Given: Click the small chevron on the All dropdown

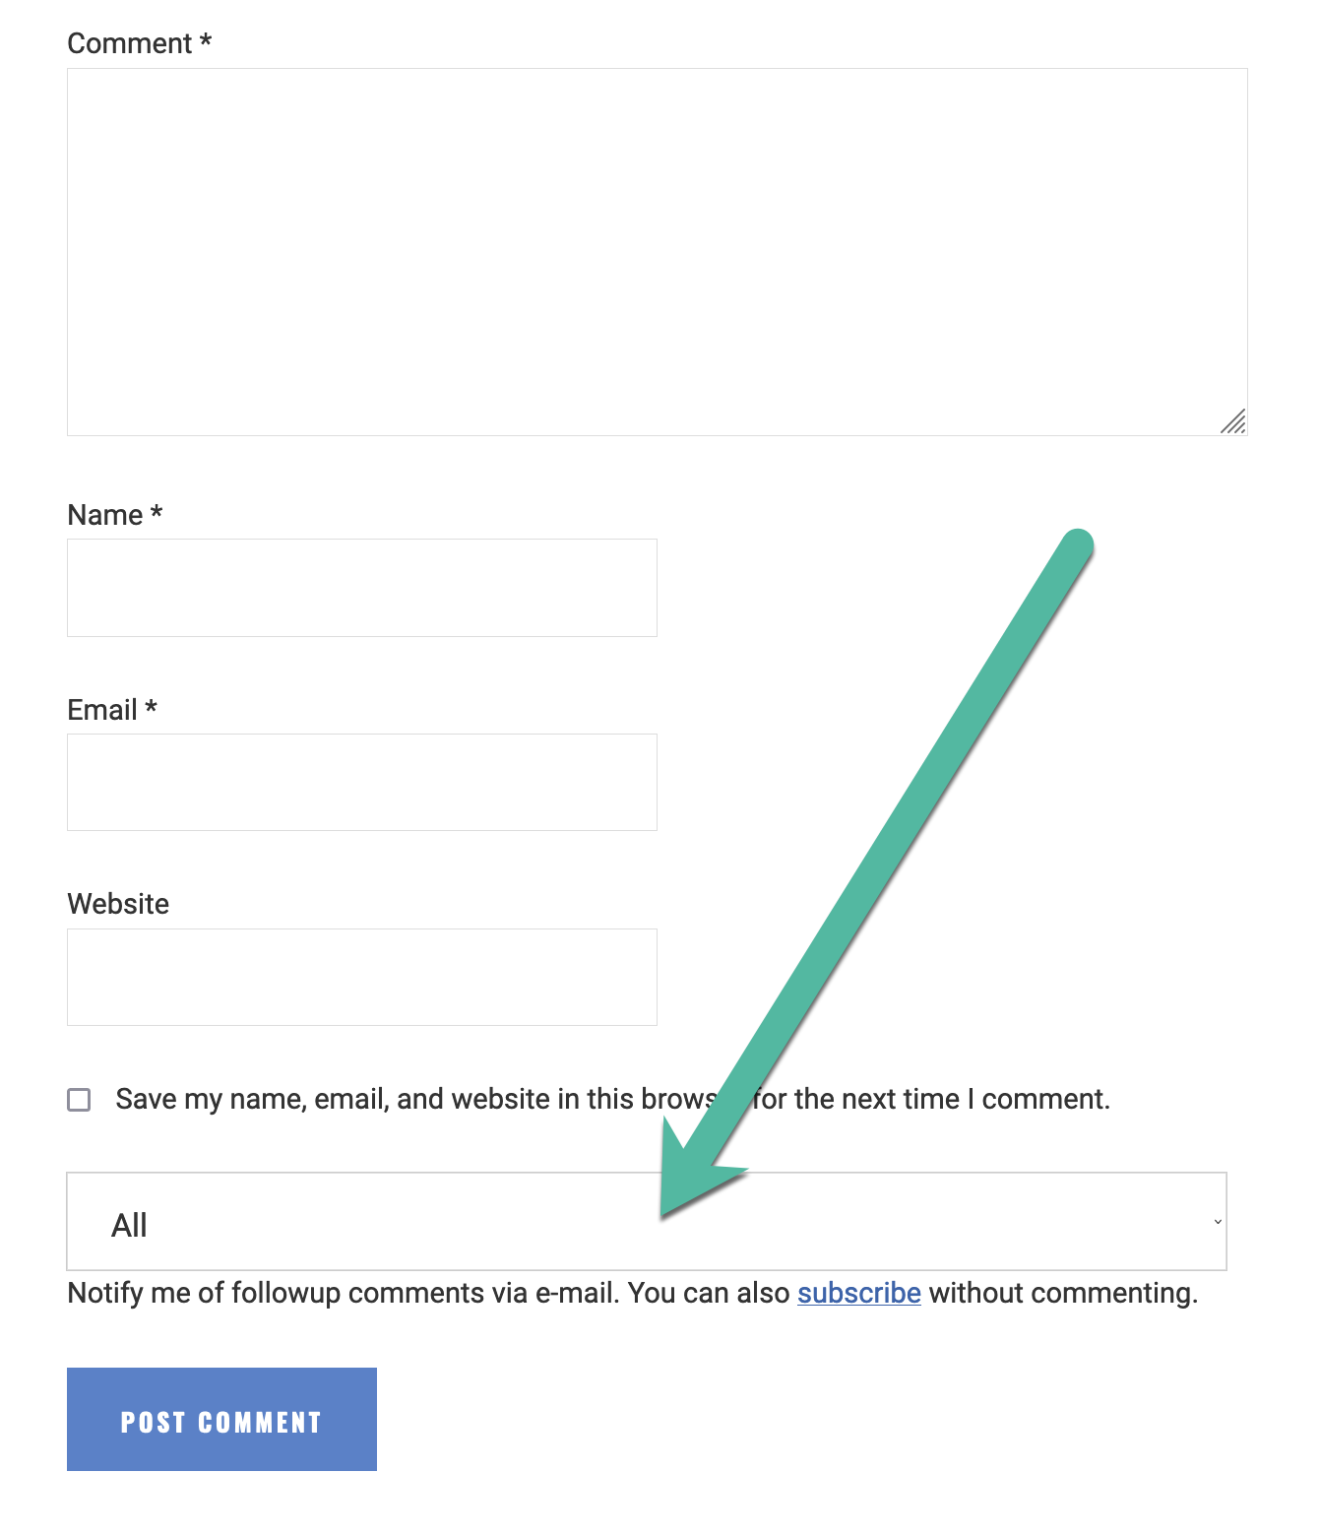Looking at the screenshot, I should point(1216,1222).
